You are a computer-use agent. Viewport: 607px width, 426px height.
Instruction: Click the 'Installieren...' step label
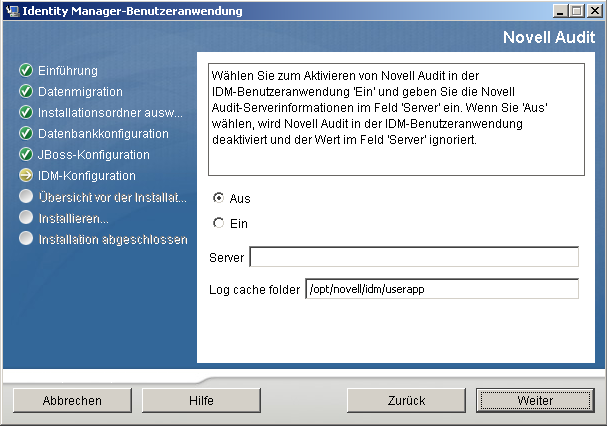pyautogui.click(x=74, y=218)
